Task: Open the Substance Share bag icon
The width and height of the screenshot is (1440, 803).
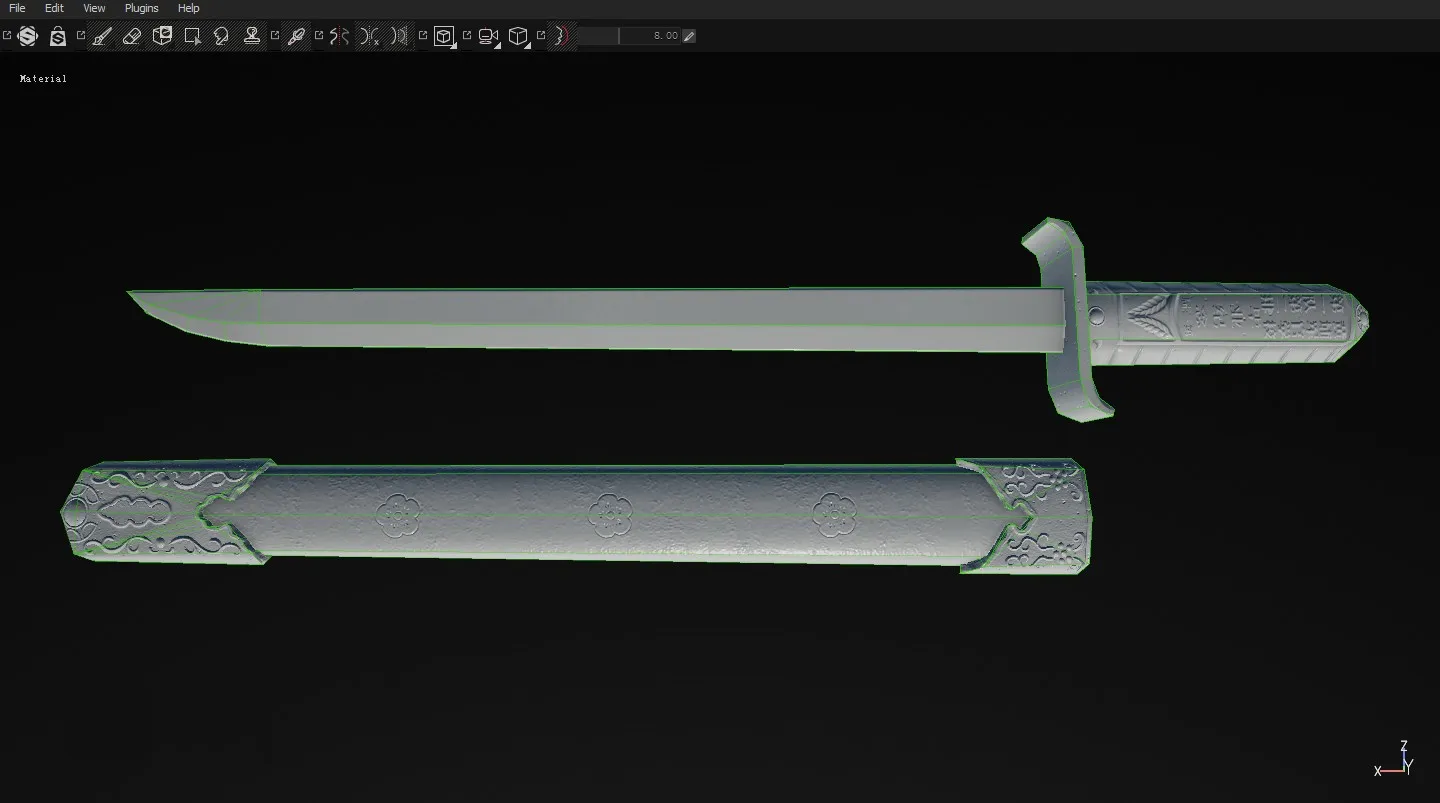Action: [x=58, y=36]
